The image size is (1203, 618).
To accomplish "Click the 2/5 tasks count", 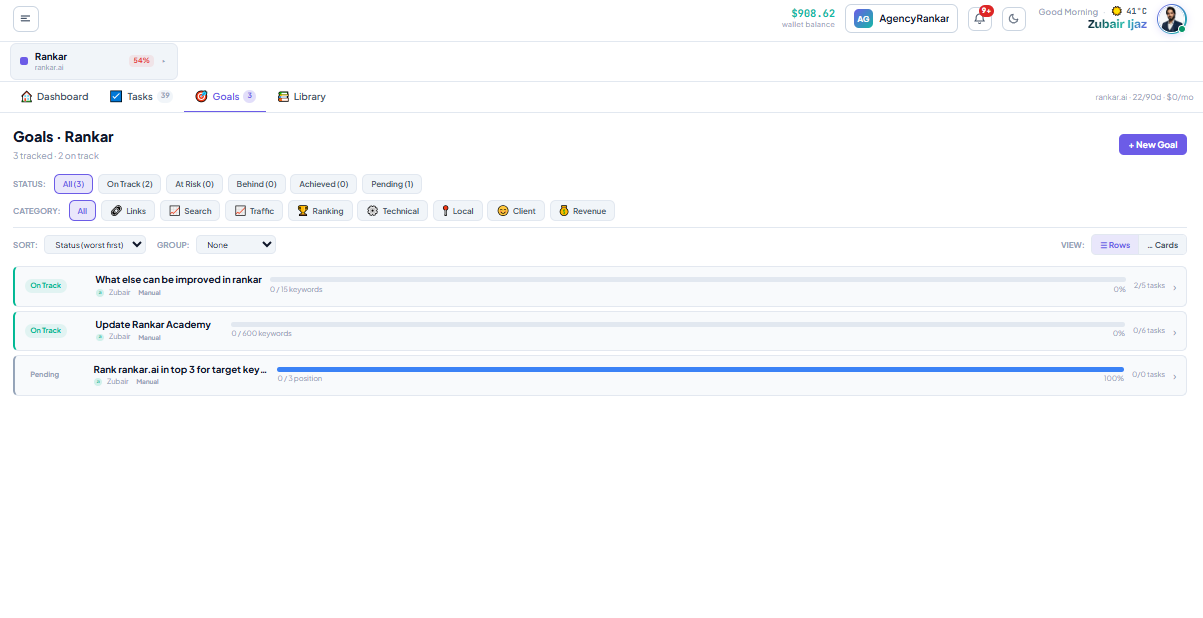I will click(x=1149, y=285).
